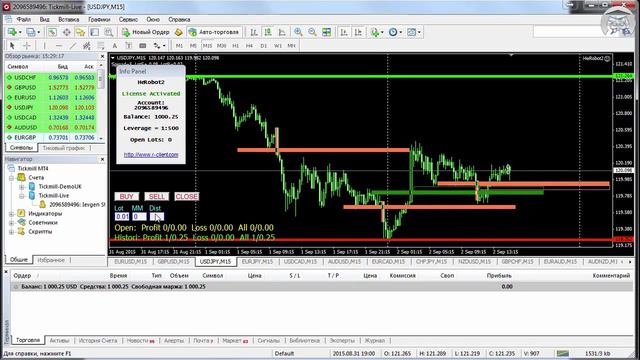Draw a horizontal line tool
Image resolution: width=640 pixels, height=360 pixels.
[x=59, y=46]
